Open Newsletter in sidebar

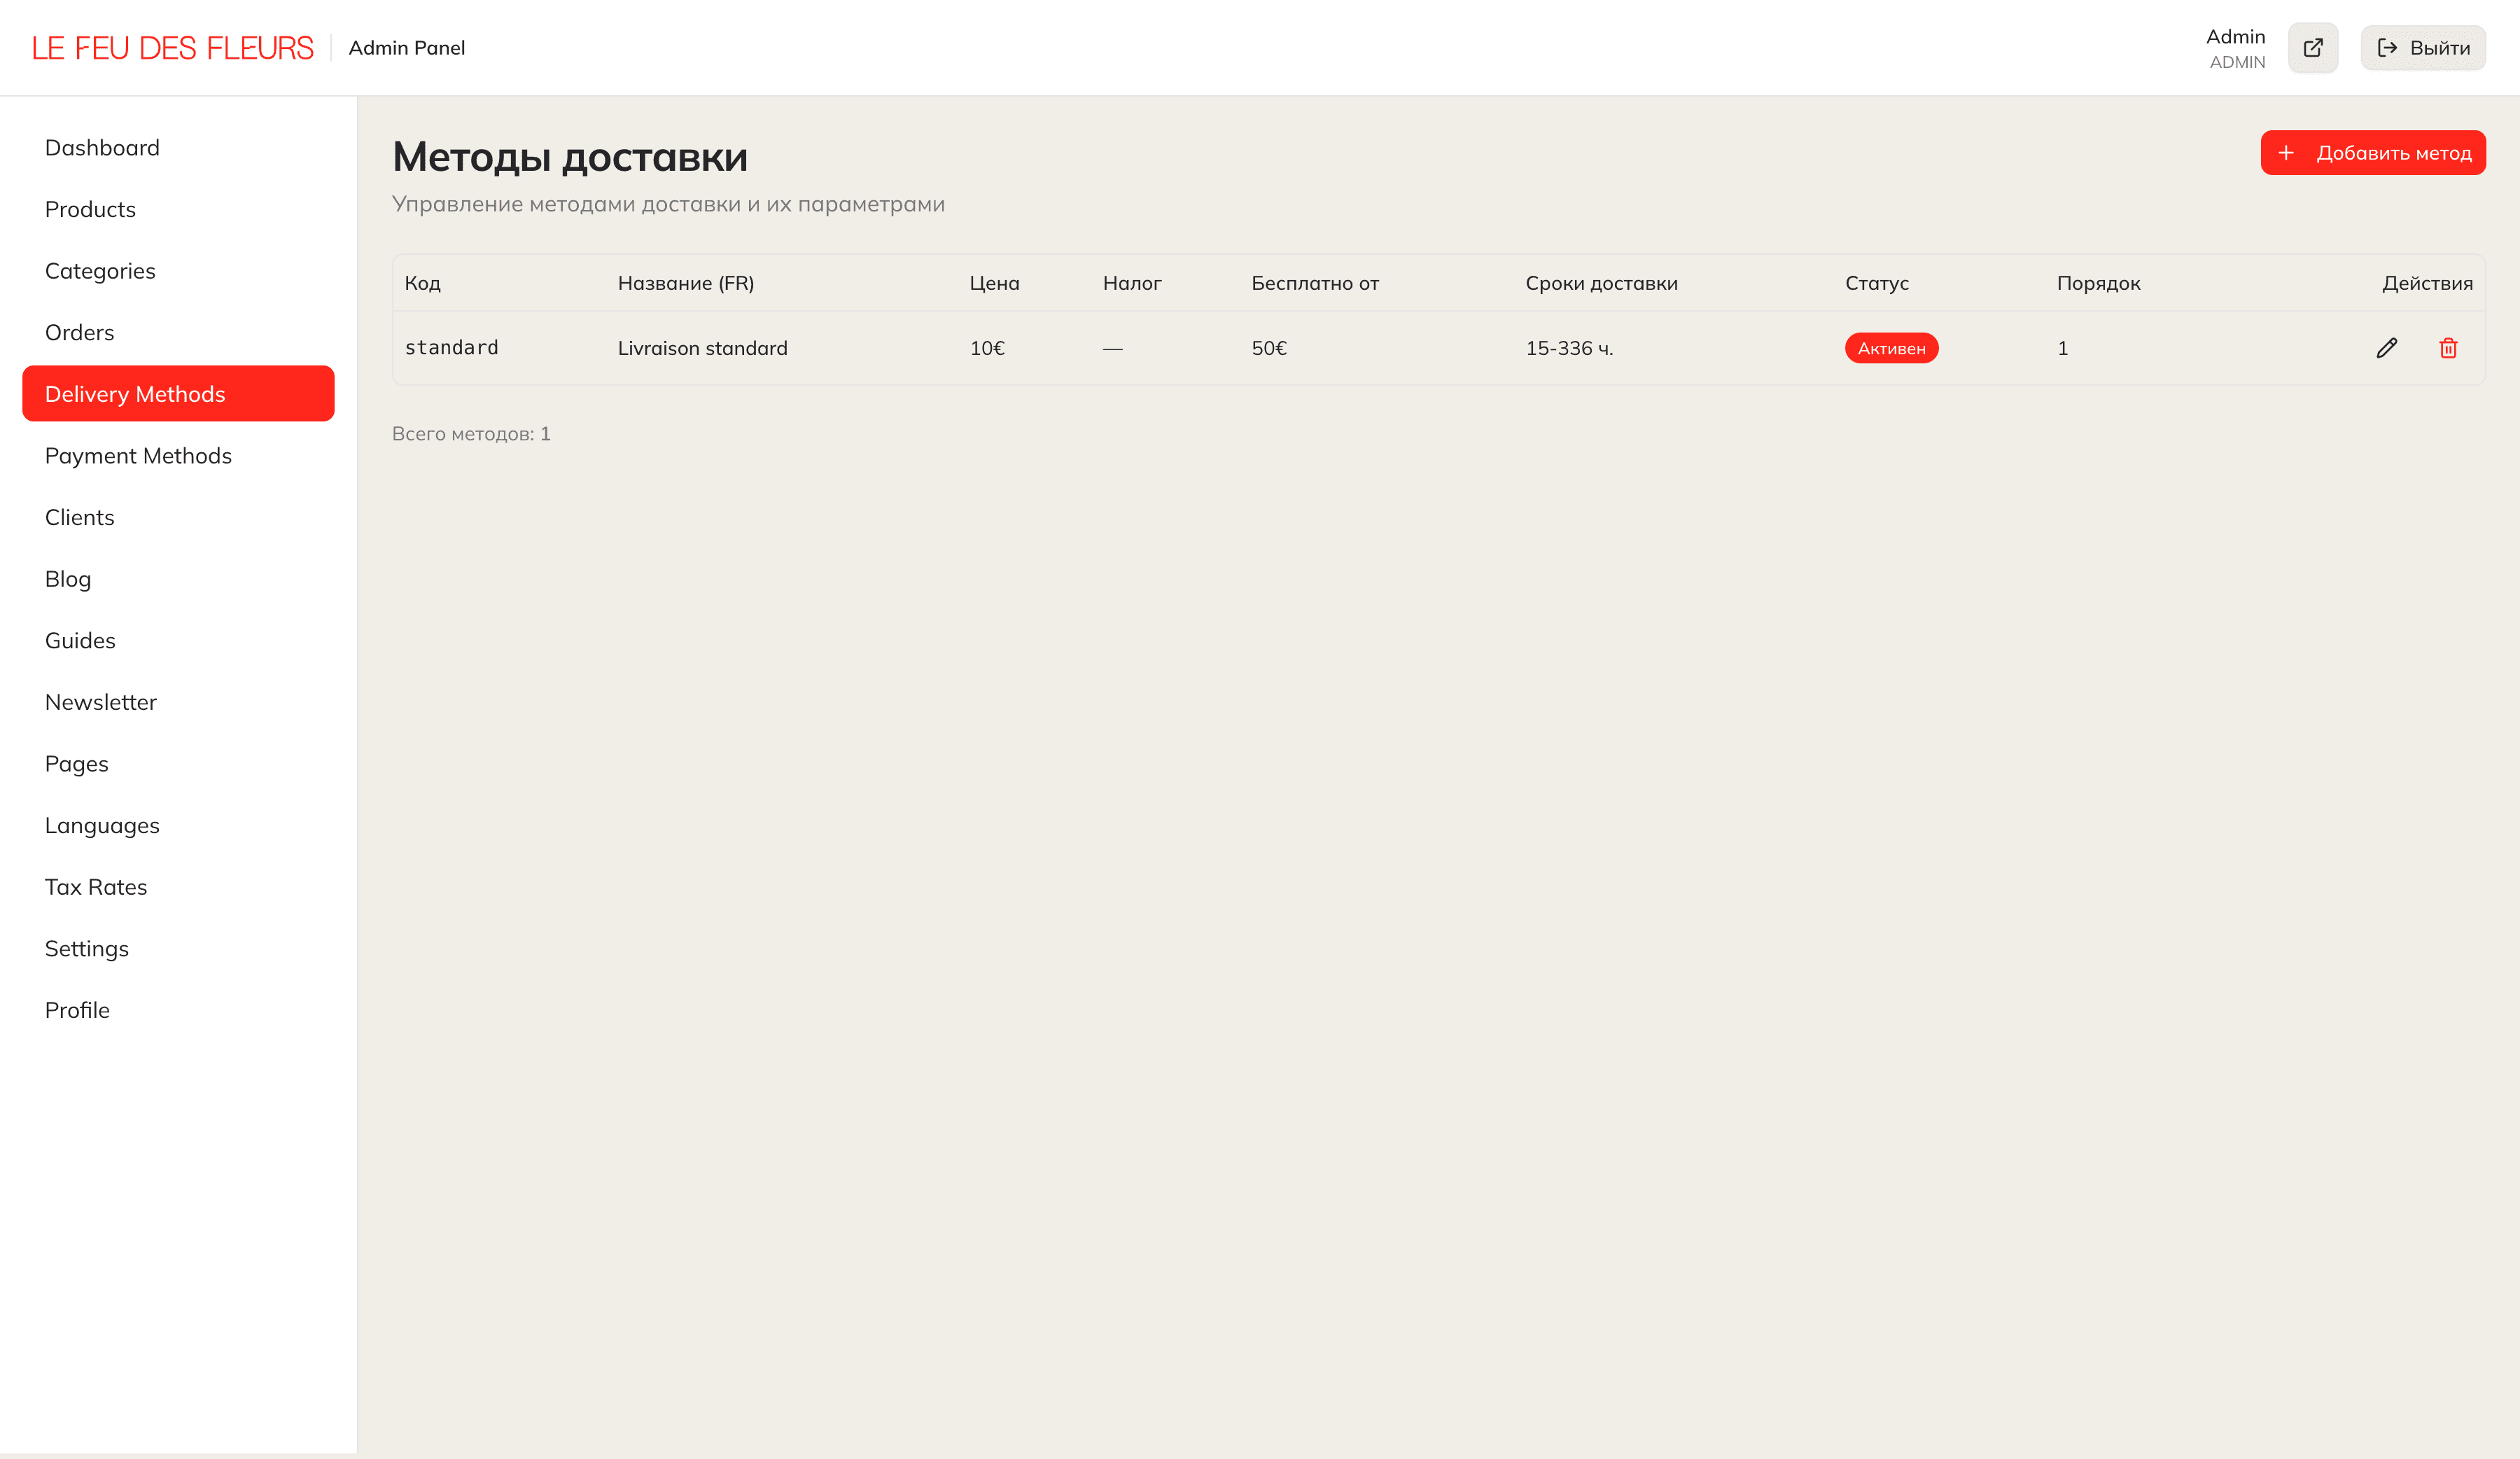tap(101, 702)
